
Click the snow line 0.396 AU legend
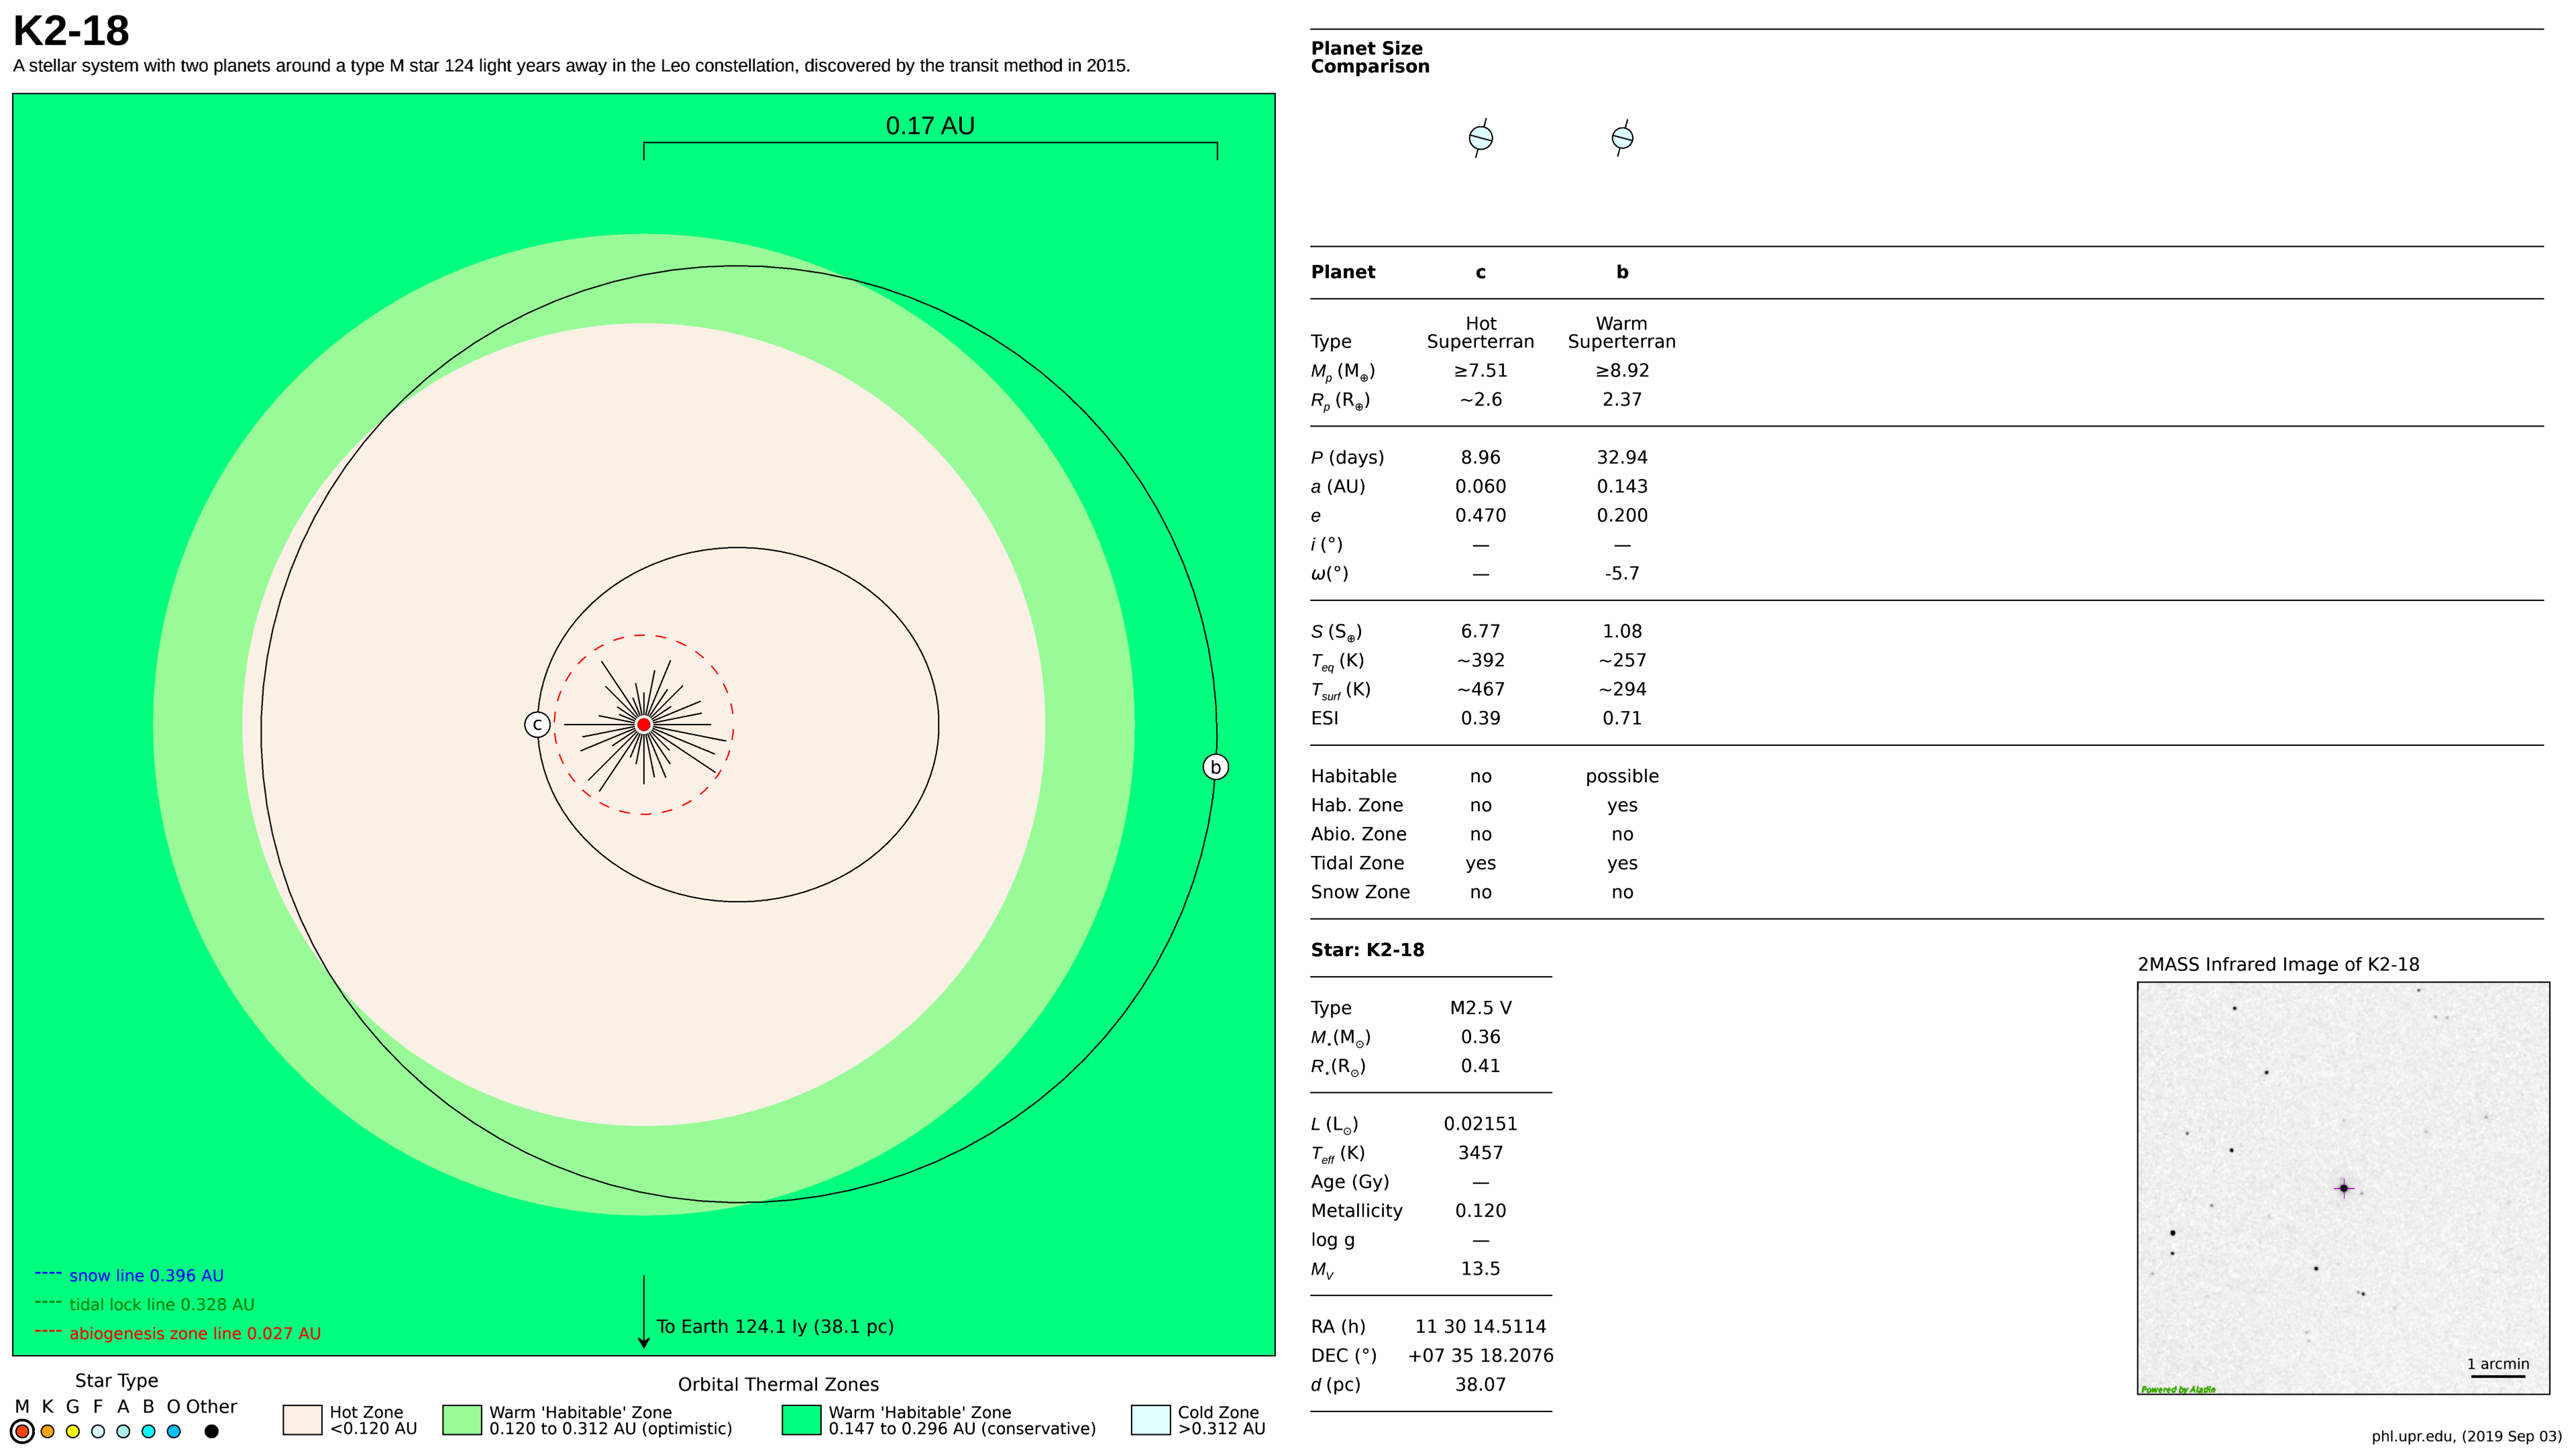tap(146, 1275)
